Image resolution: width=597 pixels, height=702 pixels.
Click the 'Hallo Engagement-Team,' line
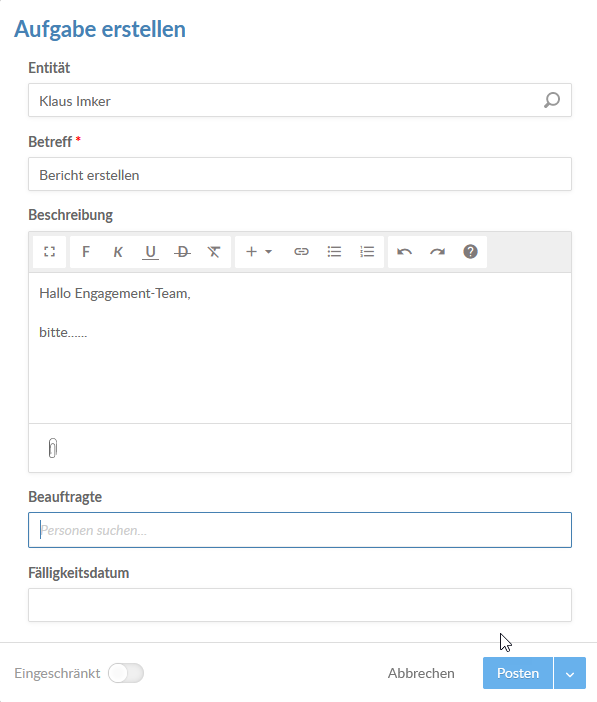click(x=115, y=293)
